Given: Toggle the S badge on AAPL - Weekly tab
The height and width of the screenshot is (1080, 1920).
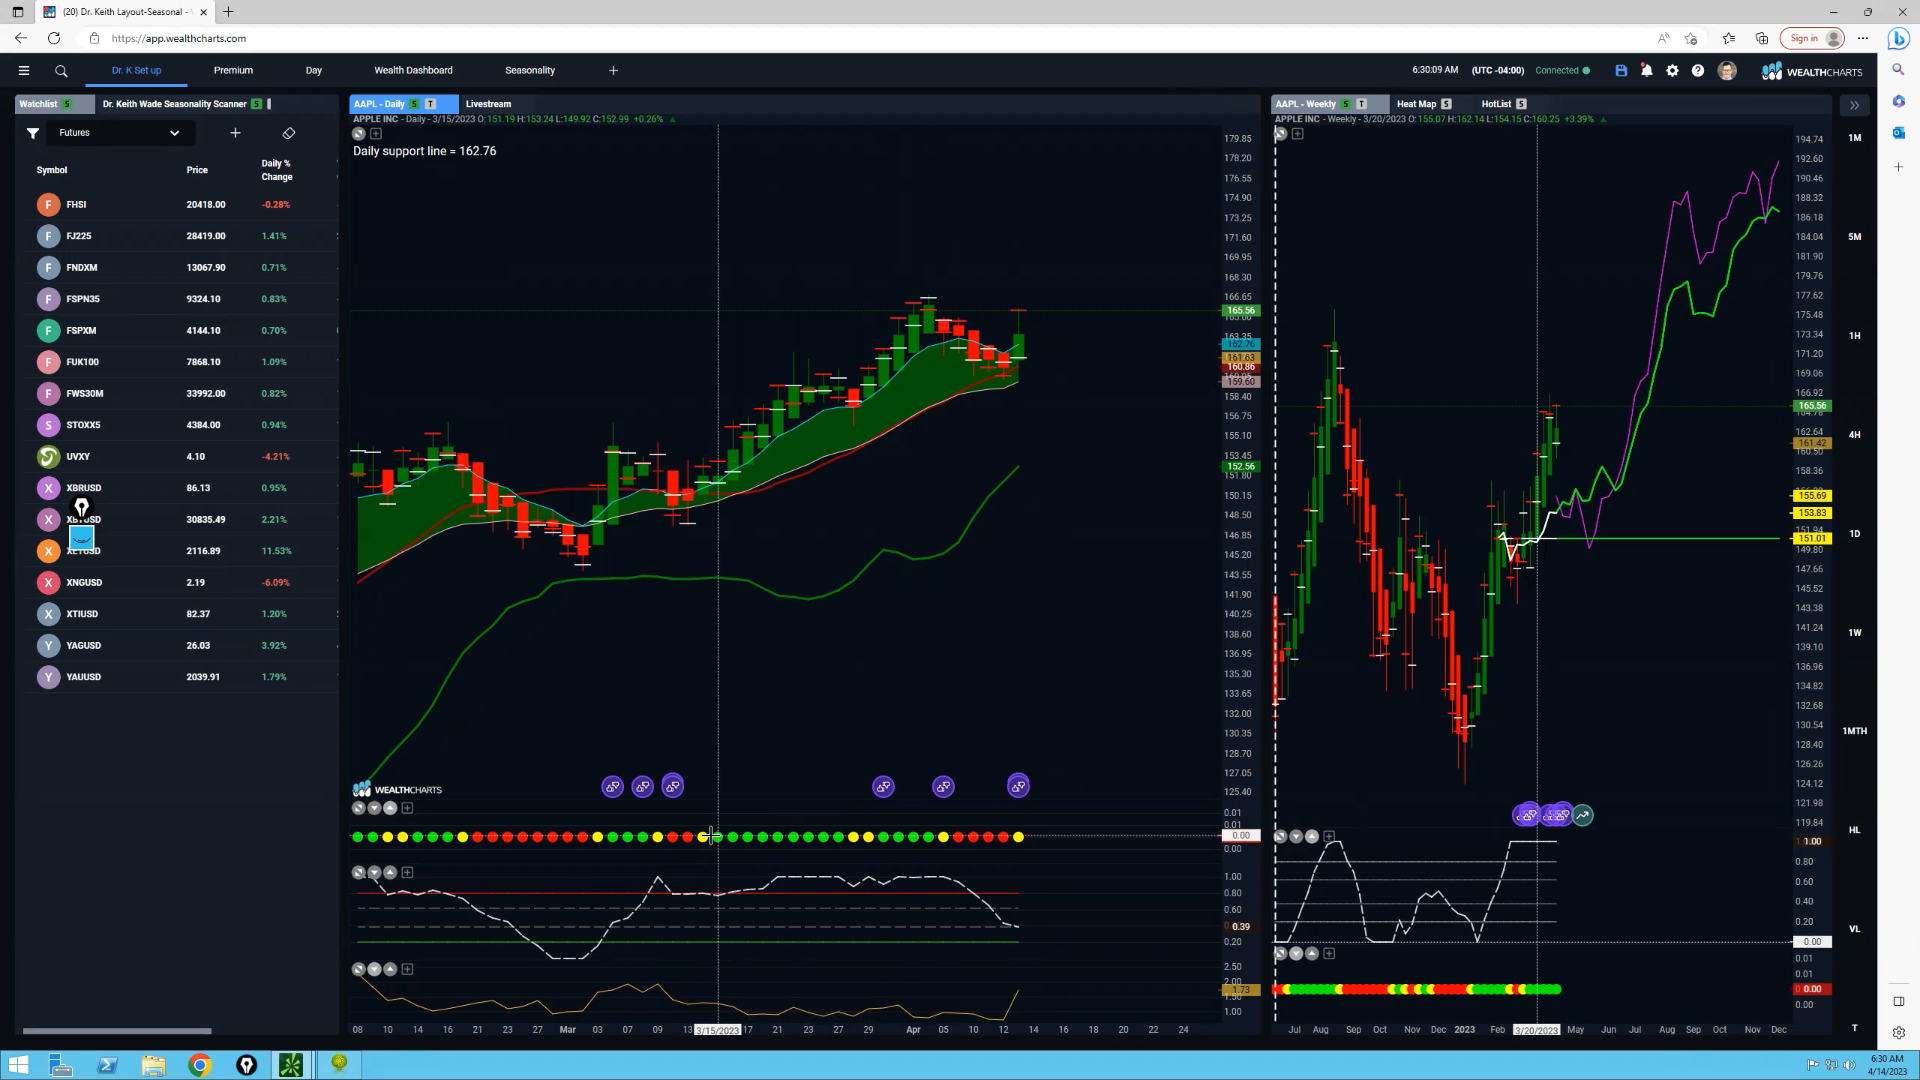Looking at the screenshot, I should [1345, 104].
